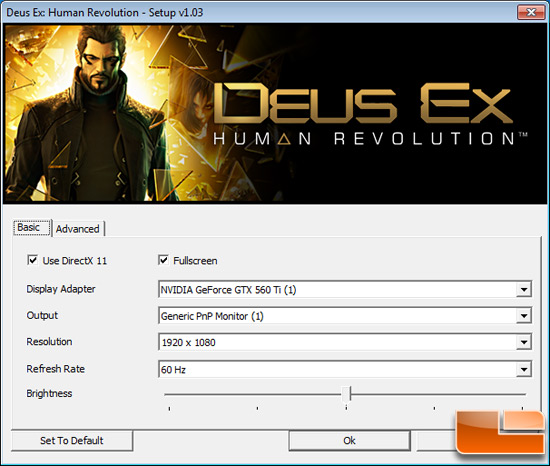Viewport: 550px width, 466px height.
Task: Open the Display Adapter dropdown arrow
Action: pyautogui.click(x=524, y=290)
